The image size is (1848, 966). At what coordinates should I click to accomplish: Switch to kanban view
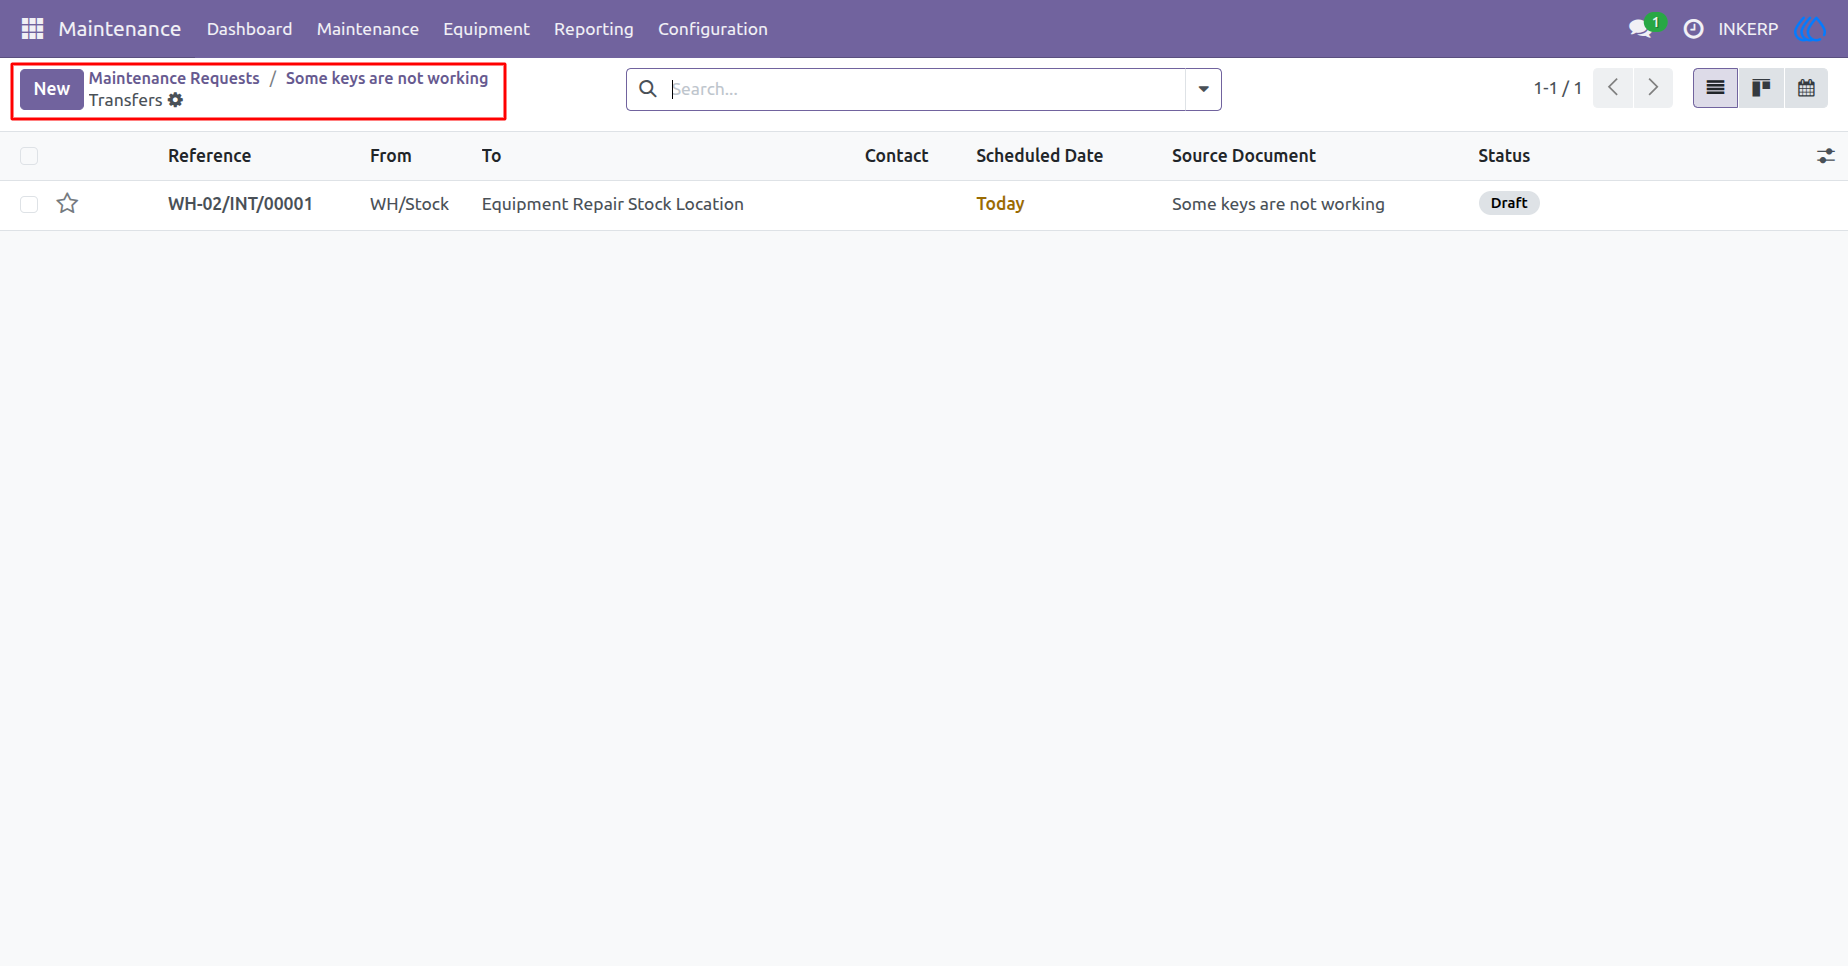[x=1761, y=88]
